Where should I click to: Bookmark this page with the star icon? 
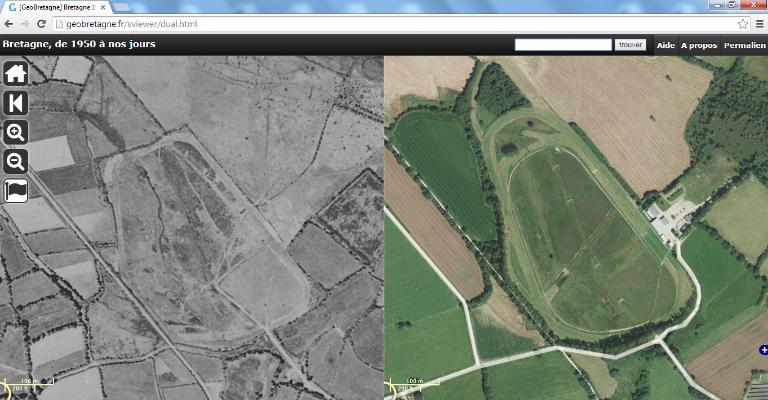coord(743,23)
